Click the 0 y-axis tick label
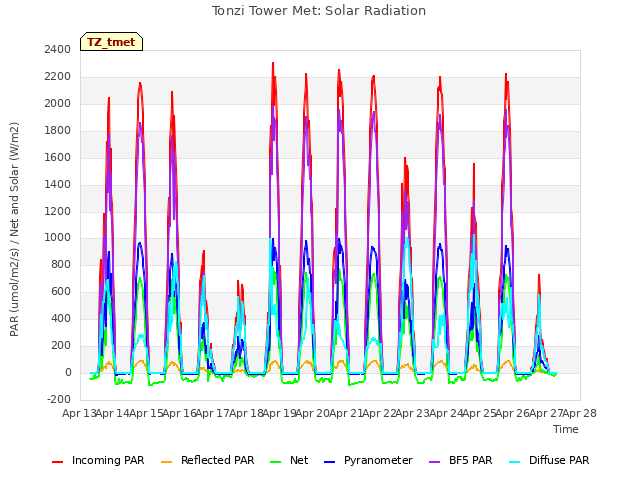 [x=68, y=372]
